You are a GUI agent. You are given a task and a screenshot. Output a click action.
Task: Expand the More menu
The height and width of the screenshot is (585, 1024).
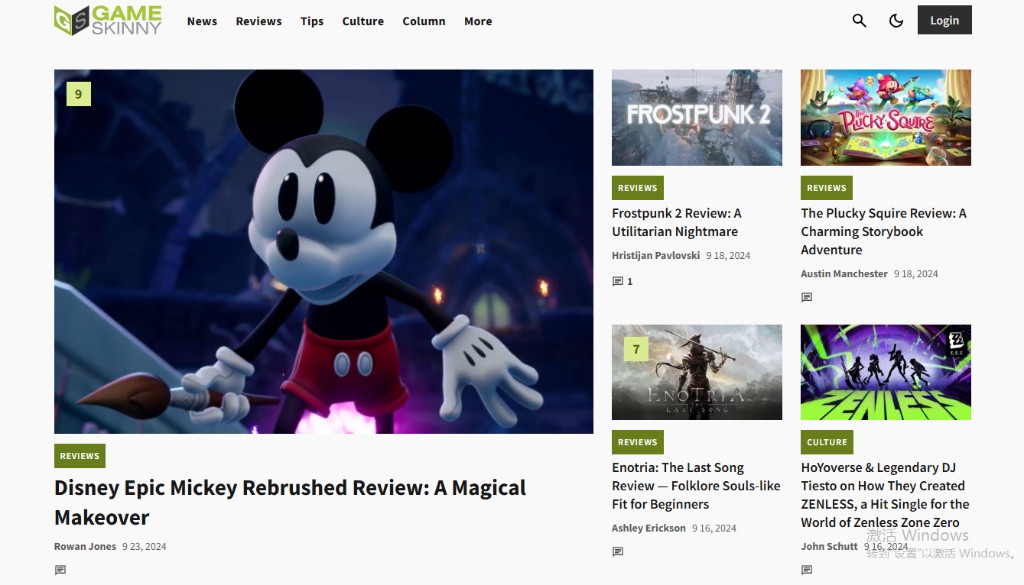(478, 21)
